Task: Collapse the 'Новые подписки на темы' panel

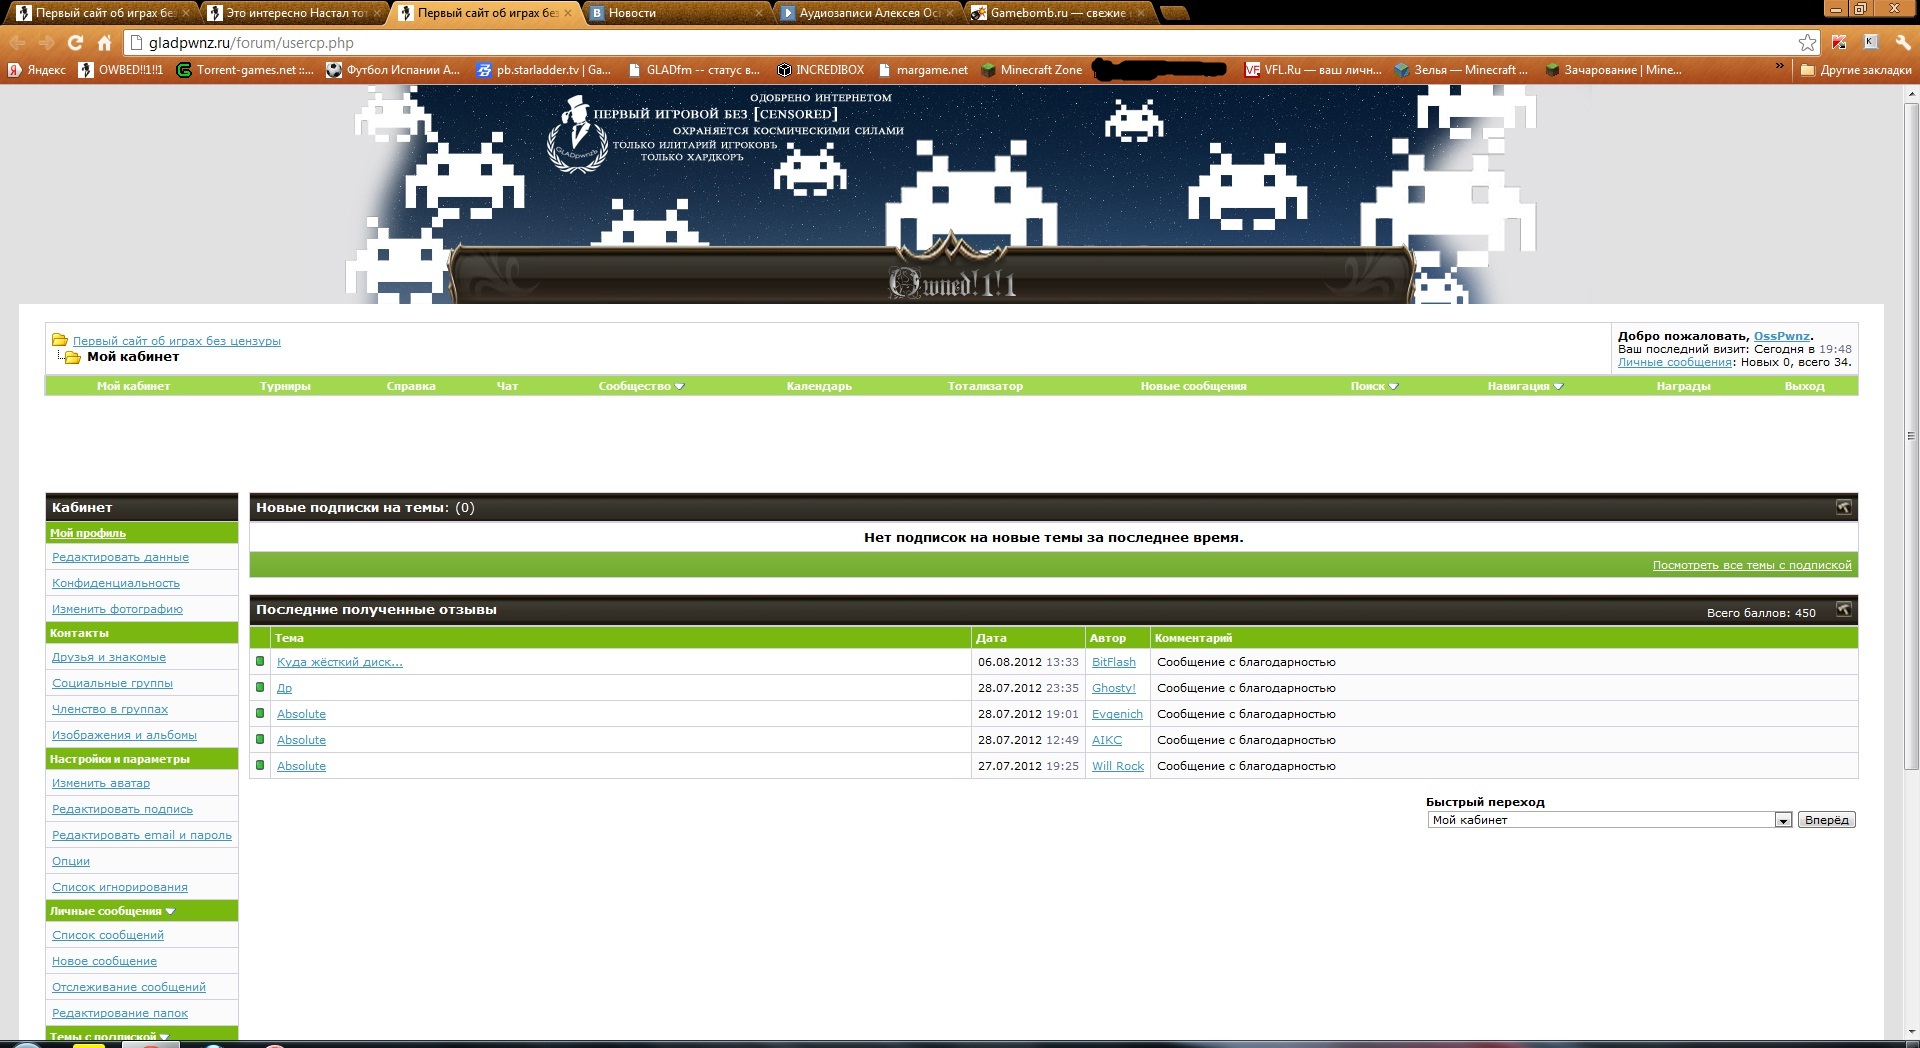Action: point(1843,508)
